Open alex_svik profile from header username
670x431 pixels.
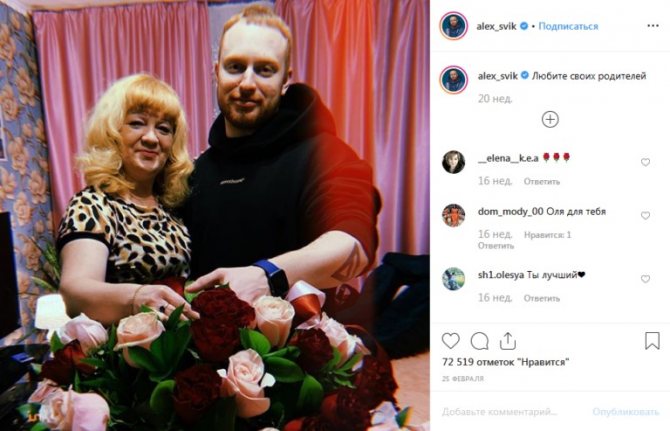click(x=497, y=26)
